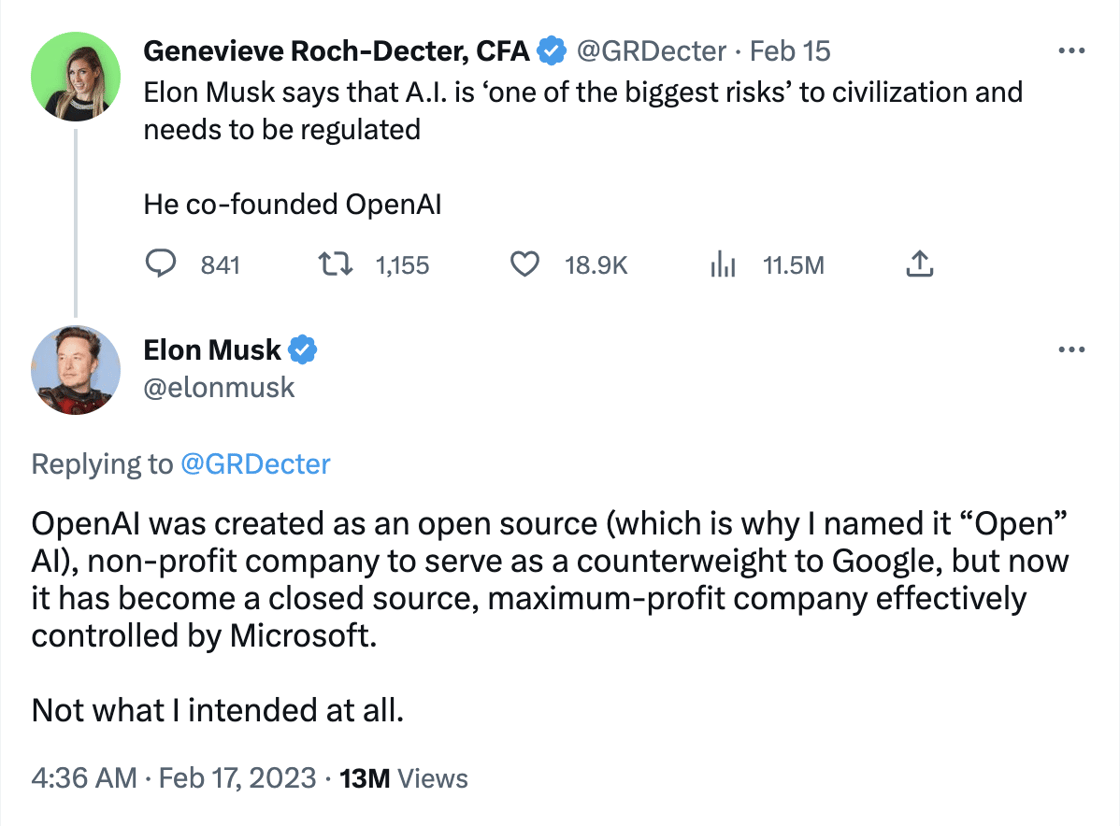The image size is (1120, 826).
Task: Open more options on Genevieve's tweet
Action: click(1071, 51)
